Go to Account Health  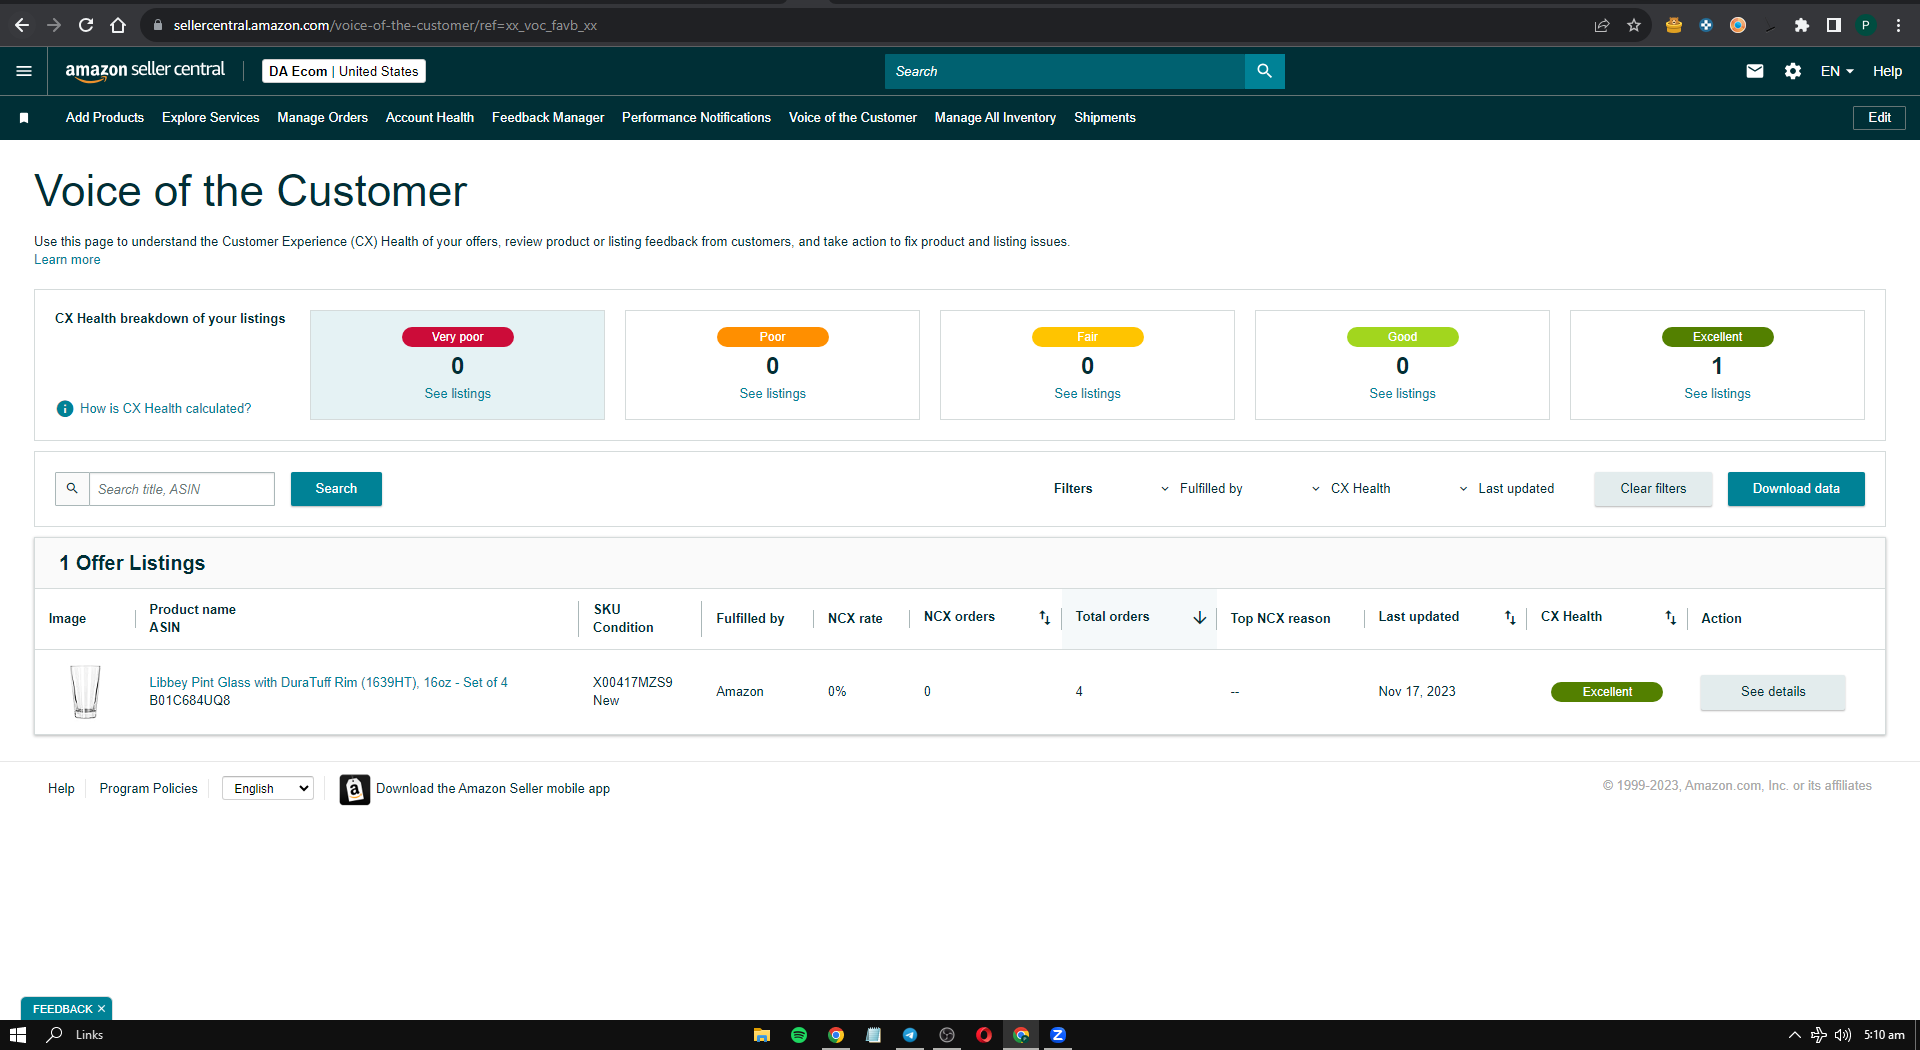pos(430,118)
